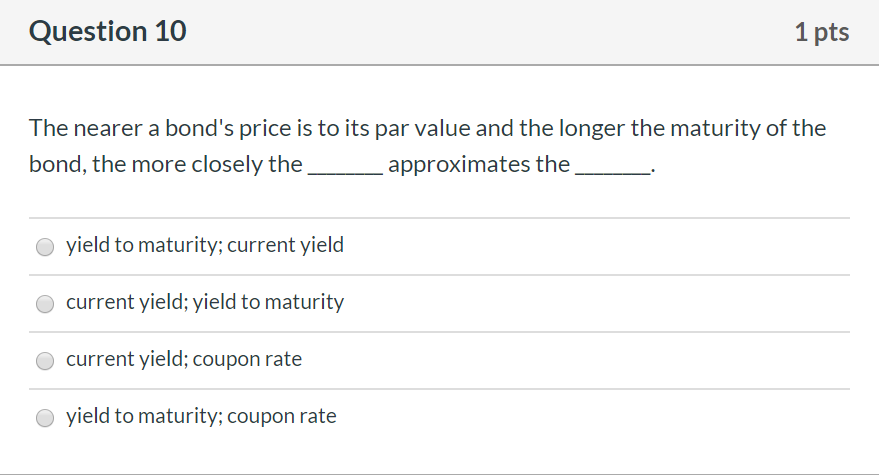Click the "yield to maturity; coupon rate" answer text
The image size is (879, 475).
tap(201, 416)
